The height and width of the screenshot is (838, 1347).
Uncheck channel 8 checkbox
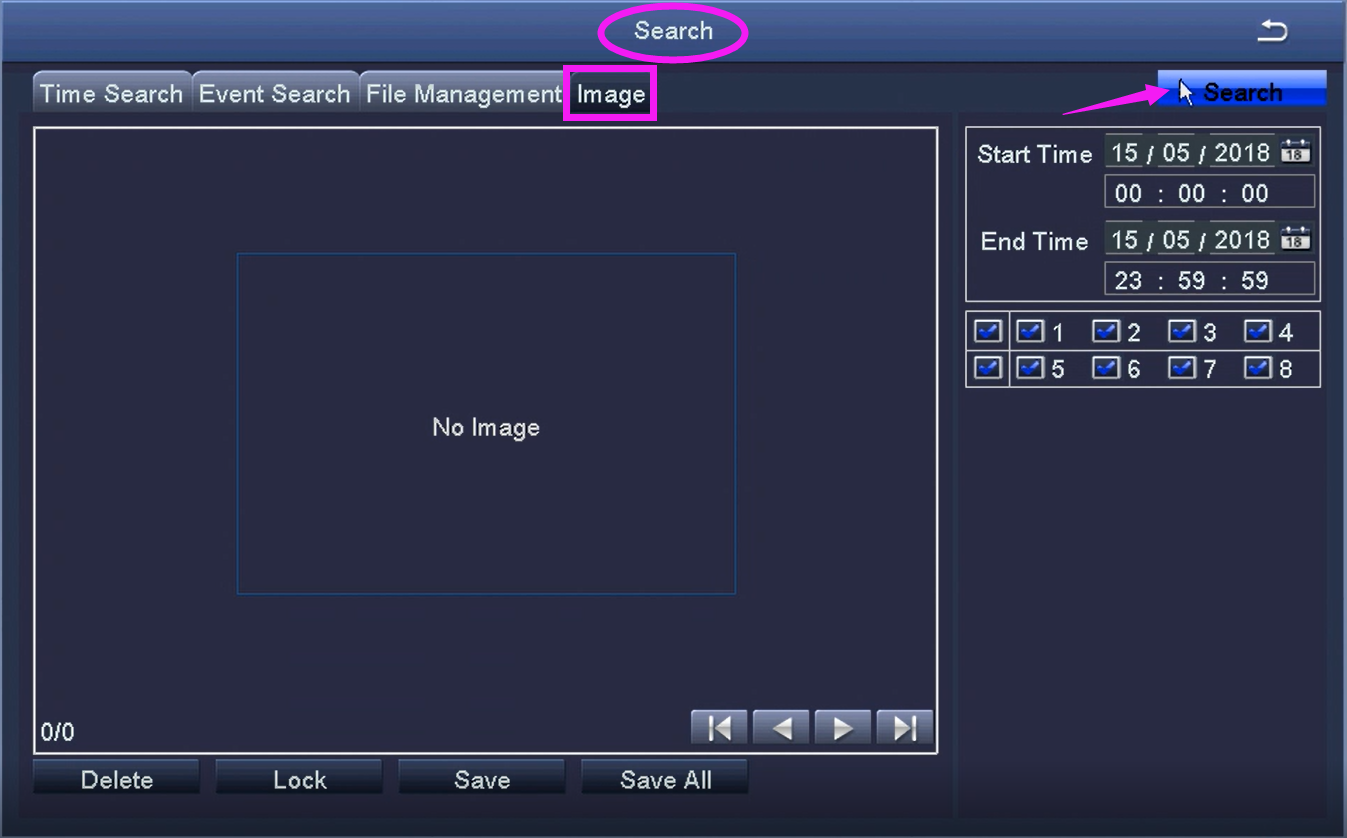[x=1258, y=368]
